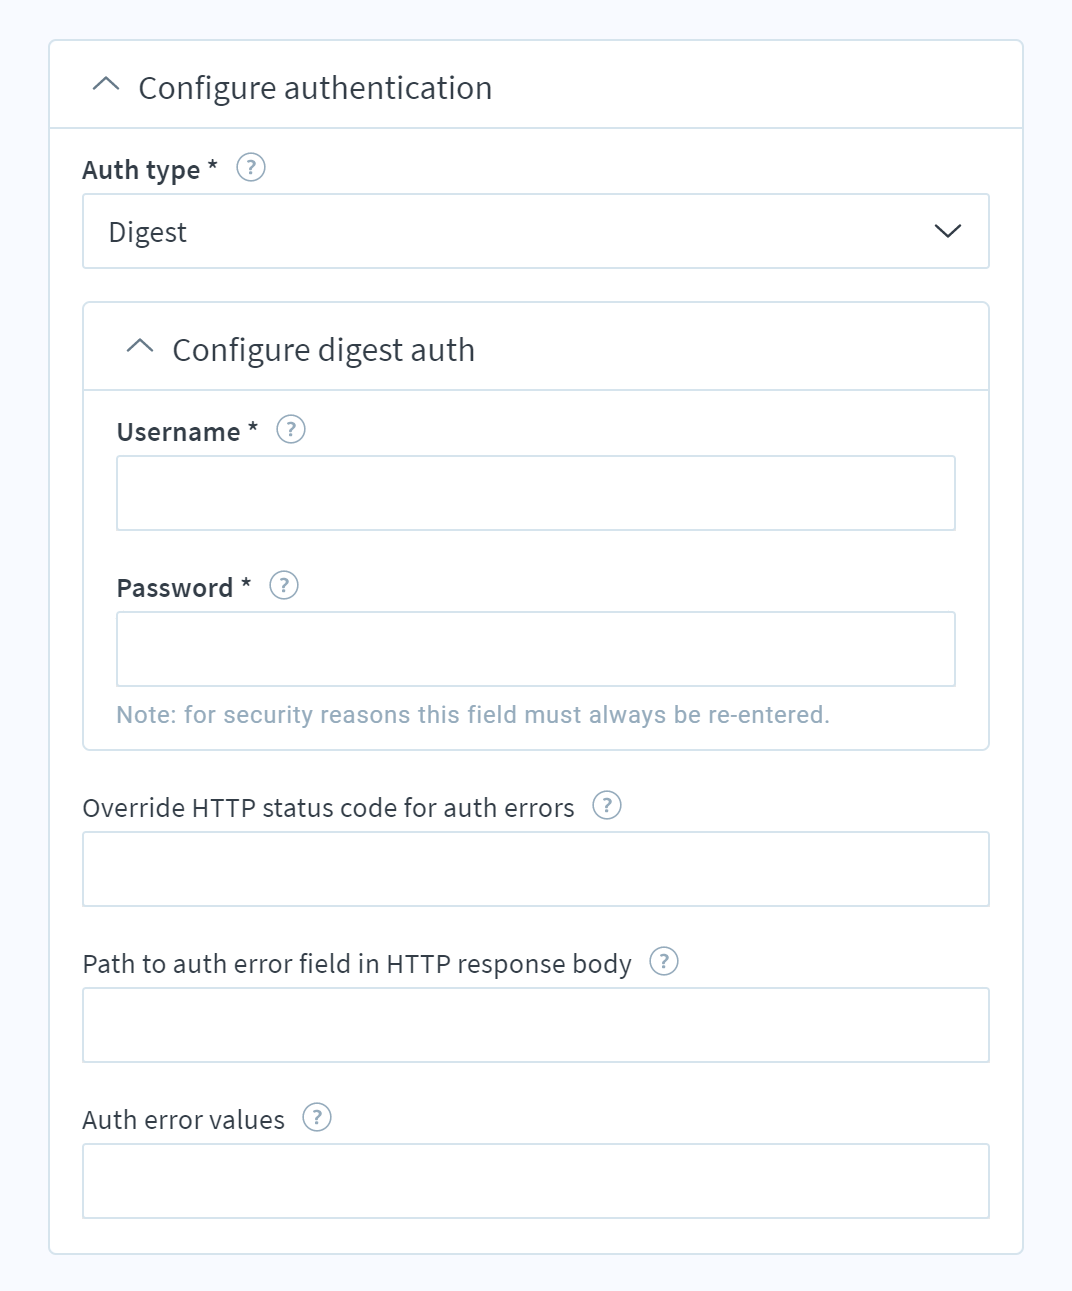Click the Configure authentication header
This screenshot has height=1291, width=1072.
316,88
